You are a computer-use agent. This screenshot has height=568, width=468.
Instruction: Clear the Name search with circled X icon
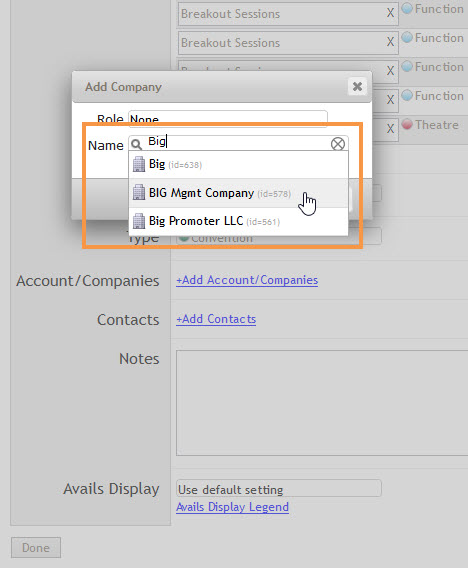pyautogui.click(x=338, y=144)
